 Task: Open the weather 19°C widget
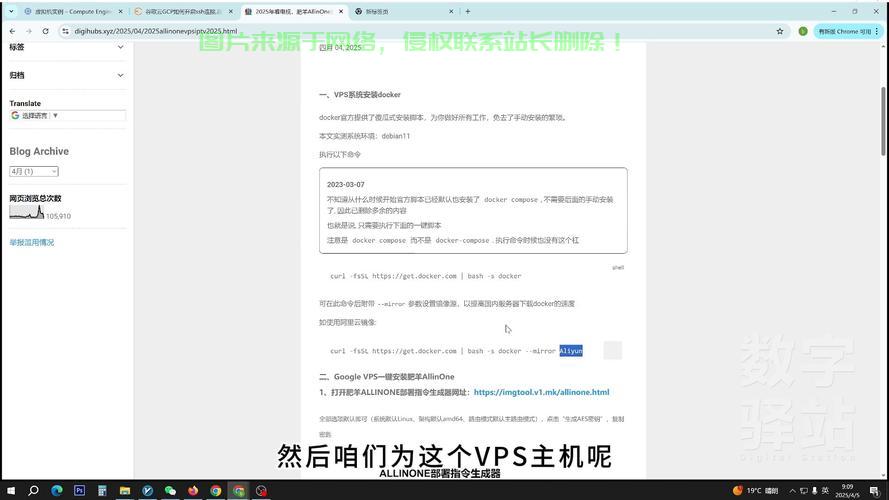coord(755,490)
